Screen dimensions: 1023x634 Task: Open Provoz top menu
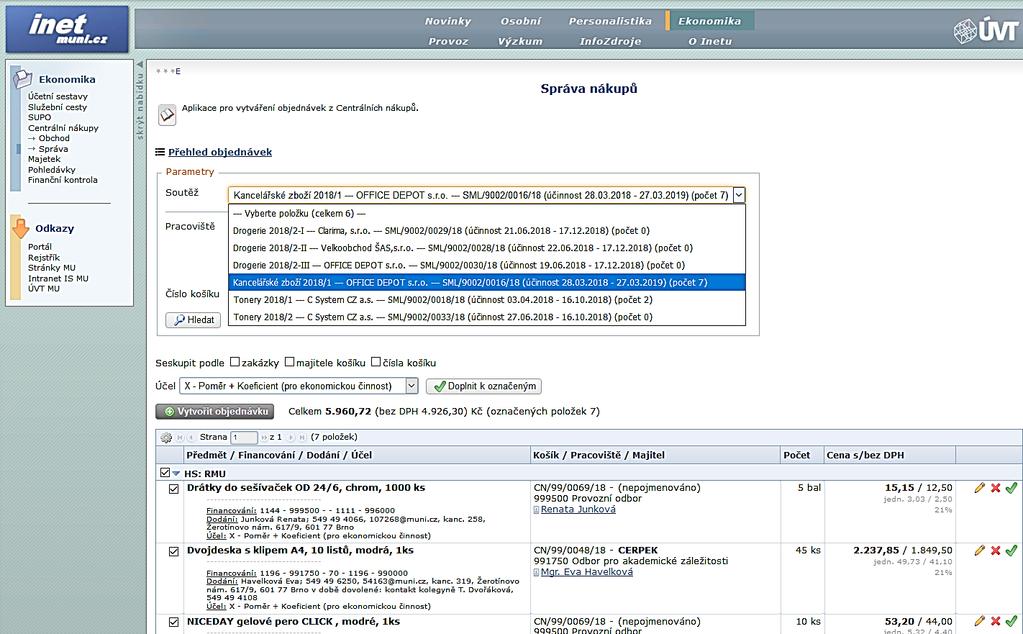(x=448, y=41)
